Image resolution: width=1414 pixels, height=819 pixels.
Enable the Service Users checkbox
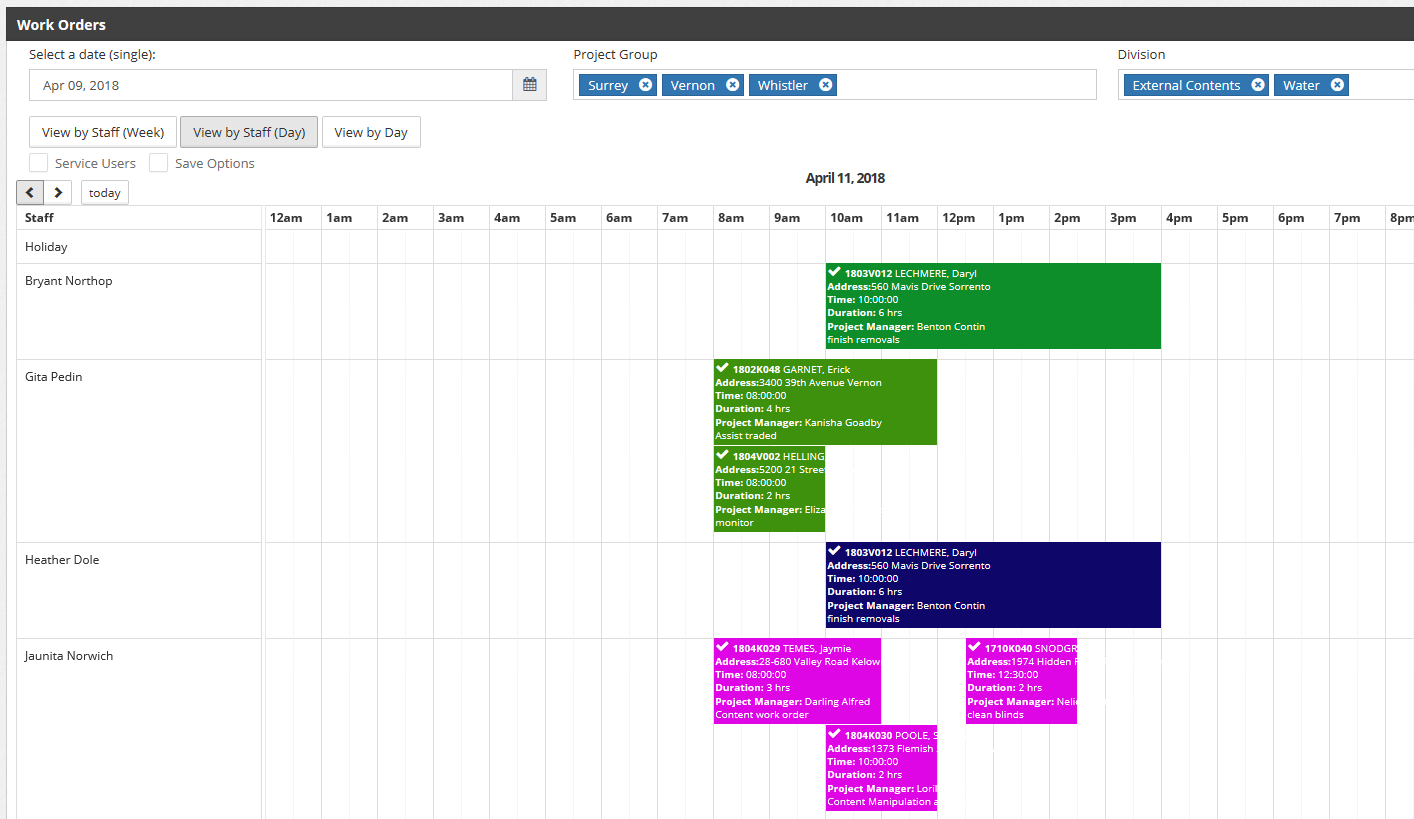click(39, 163)
